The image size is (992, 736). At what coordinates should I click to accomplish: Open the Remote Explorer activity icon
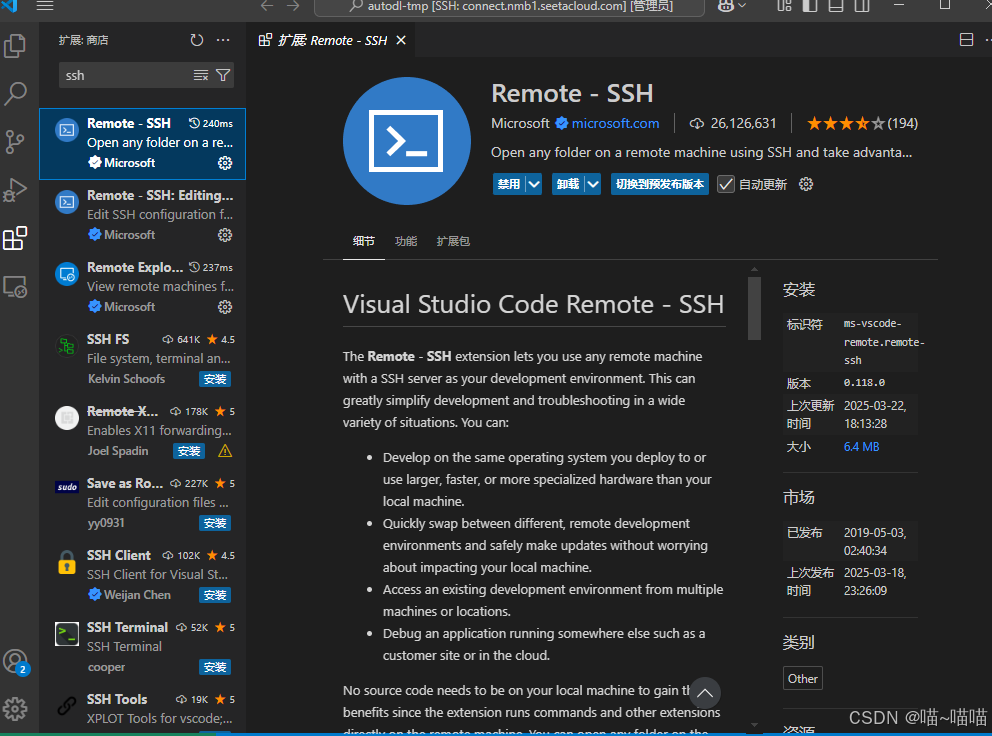pyautogui.click(x=15, y=287)
